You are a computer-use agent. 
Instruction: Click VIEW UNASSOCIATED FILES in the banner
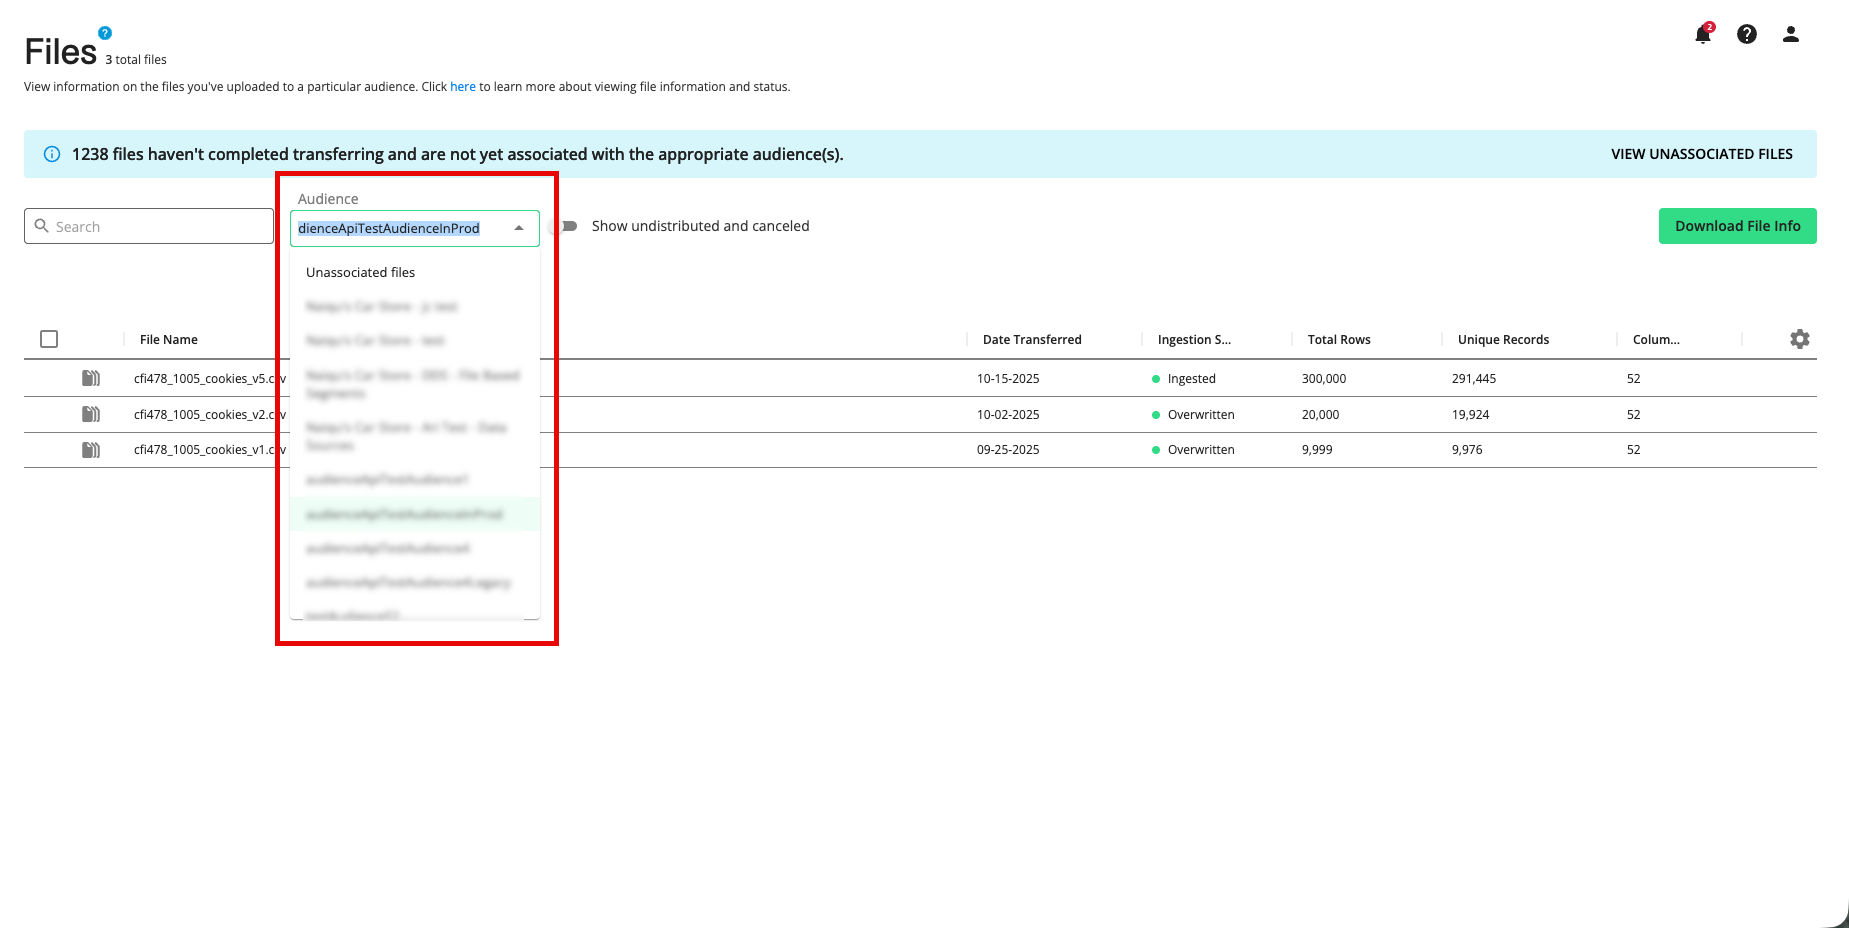tap(1702, 154)
